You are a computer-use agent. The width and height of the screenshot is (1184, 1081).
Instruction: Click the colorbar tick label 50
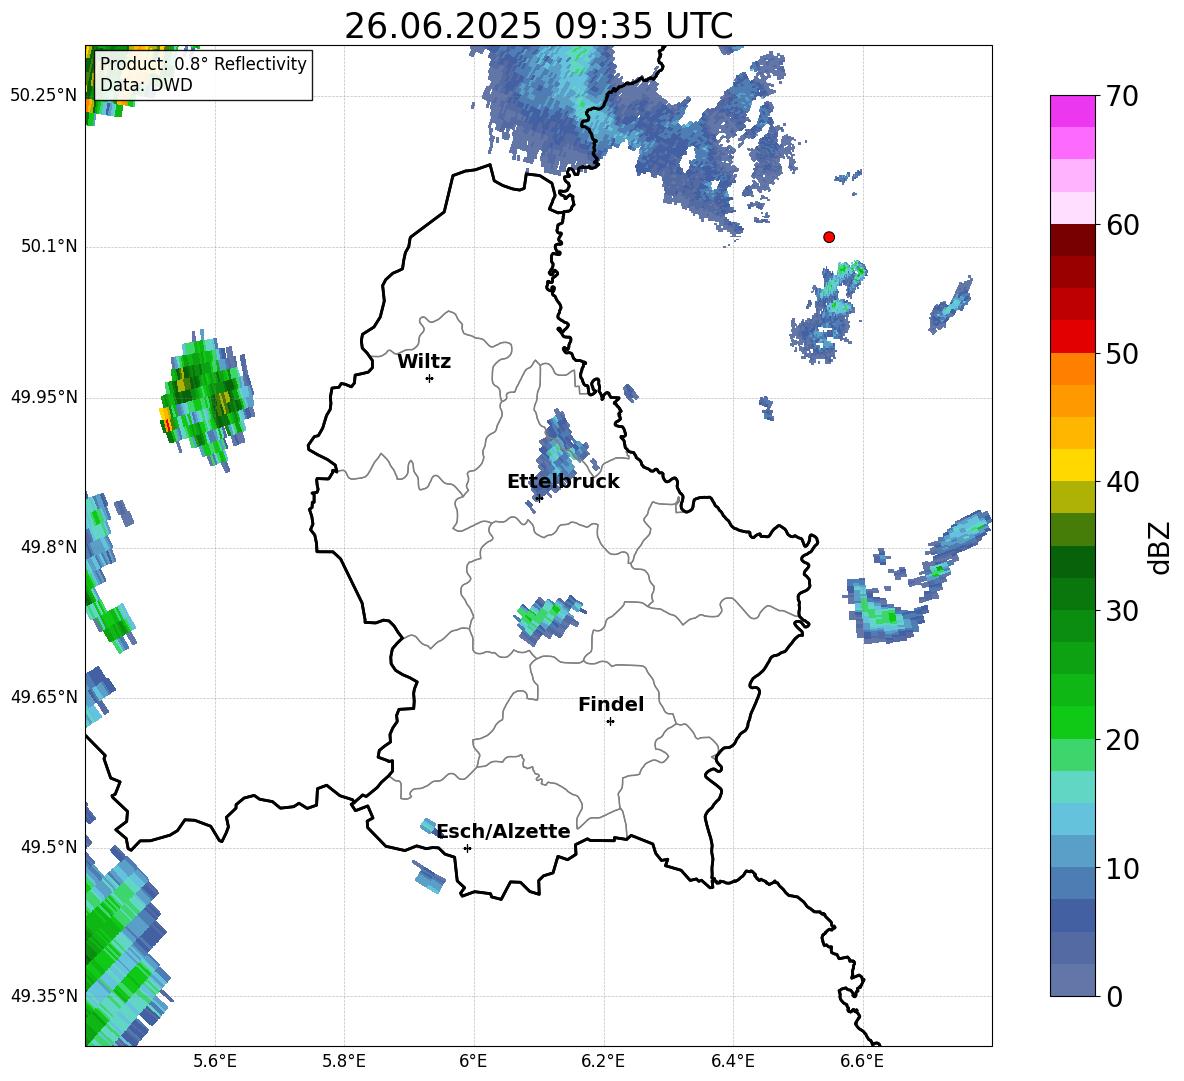[1122, 353]
